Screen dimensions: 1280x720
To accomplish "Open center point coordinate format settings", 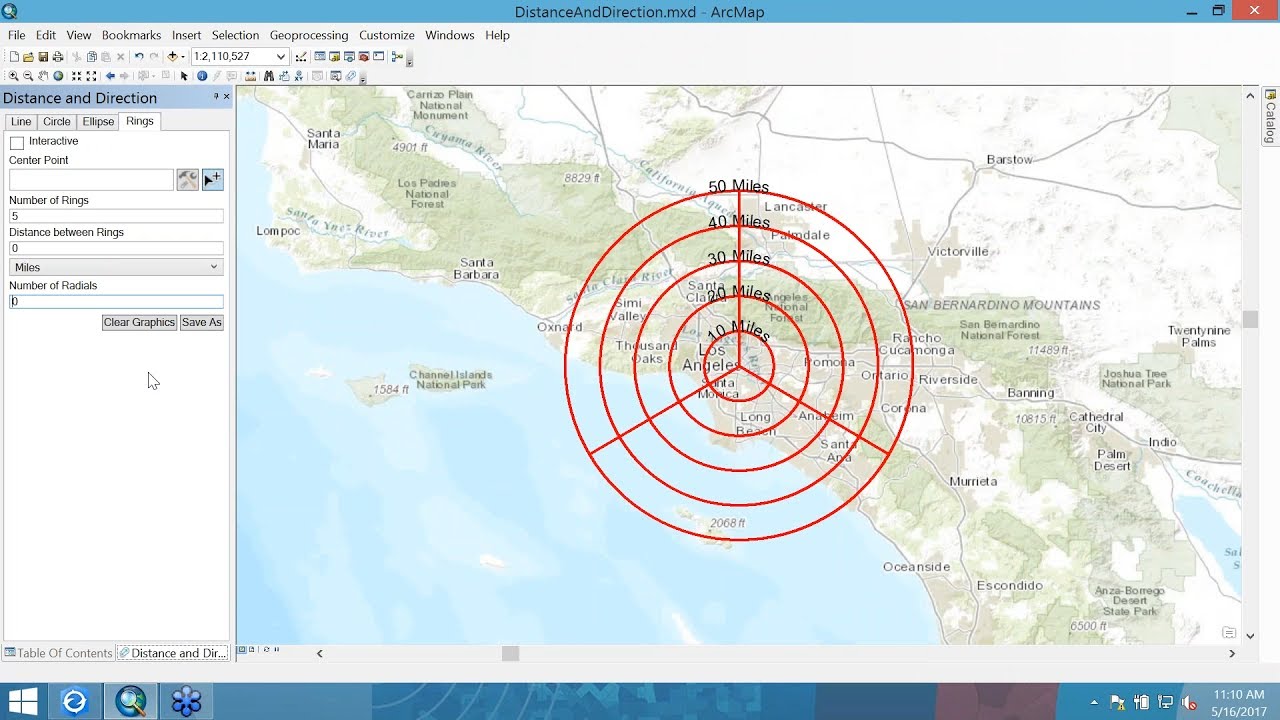I will click(x=188, y=180).
